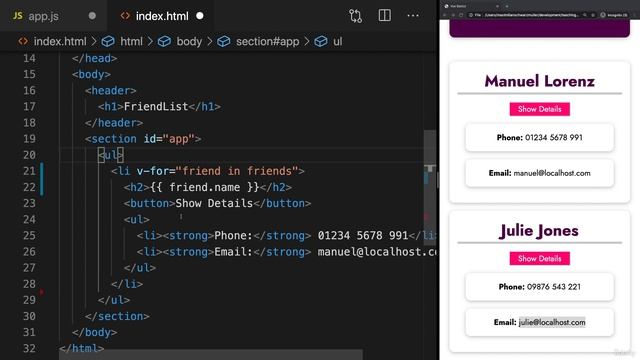Screen dimensions: 640x360
Task: Click ul element in breadcrumb
Action: click(x=338, y=41)
